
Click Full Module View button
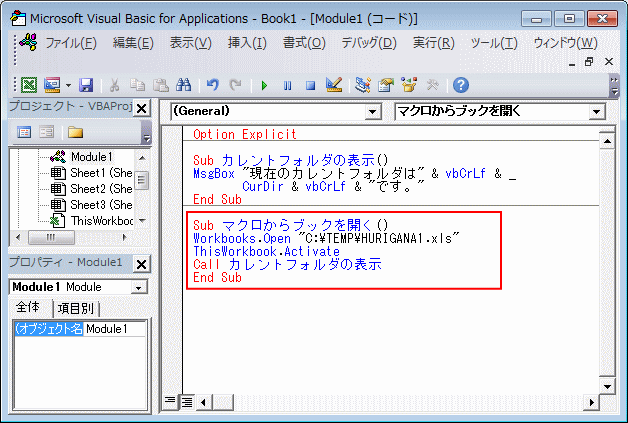(x=187, y=401)
